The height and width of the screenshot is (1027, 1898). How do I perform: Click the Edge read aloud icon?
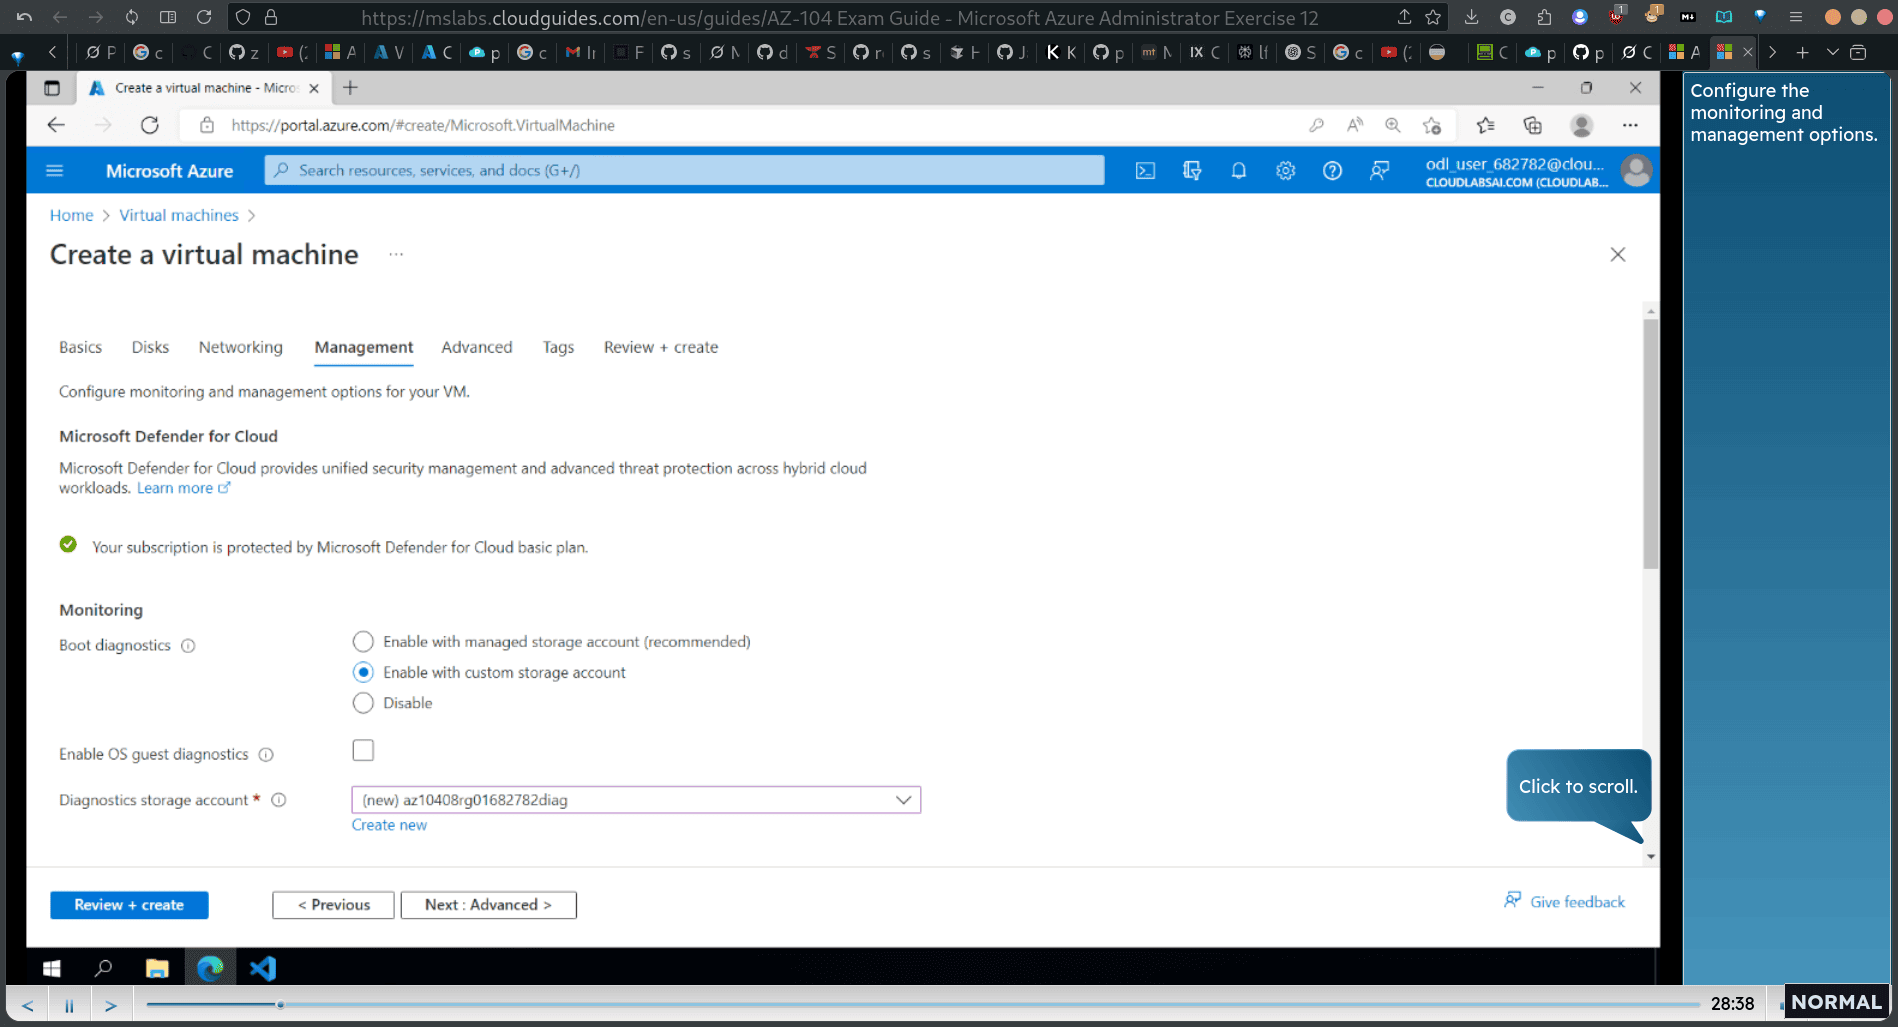click(1355, 125)
